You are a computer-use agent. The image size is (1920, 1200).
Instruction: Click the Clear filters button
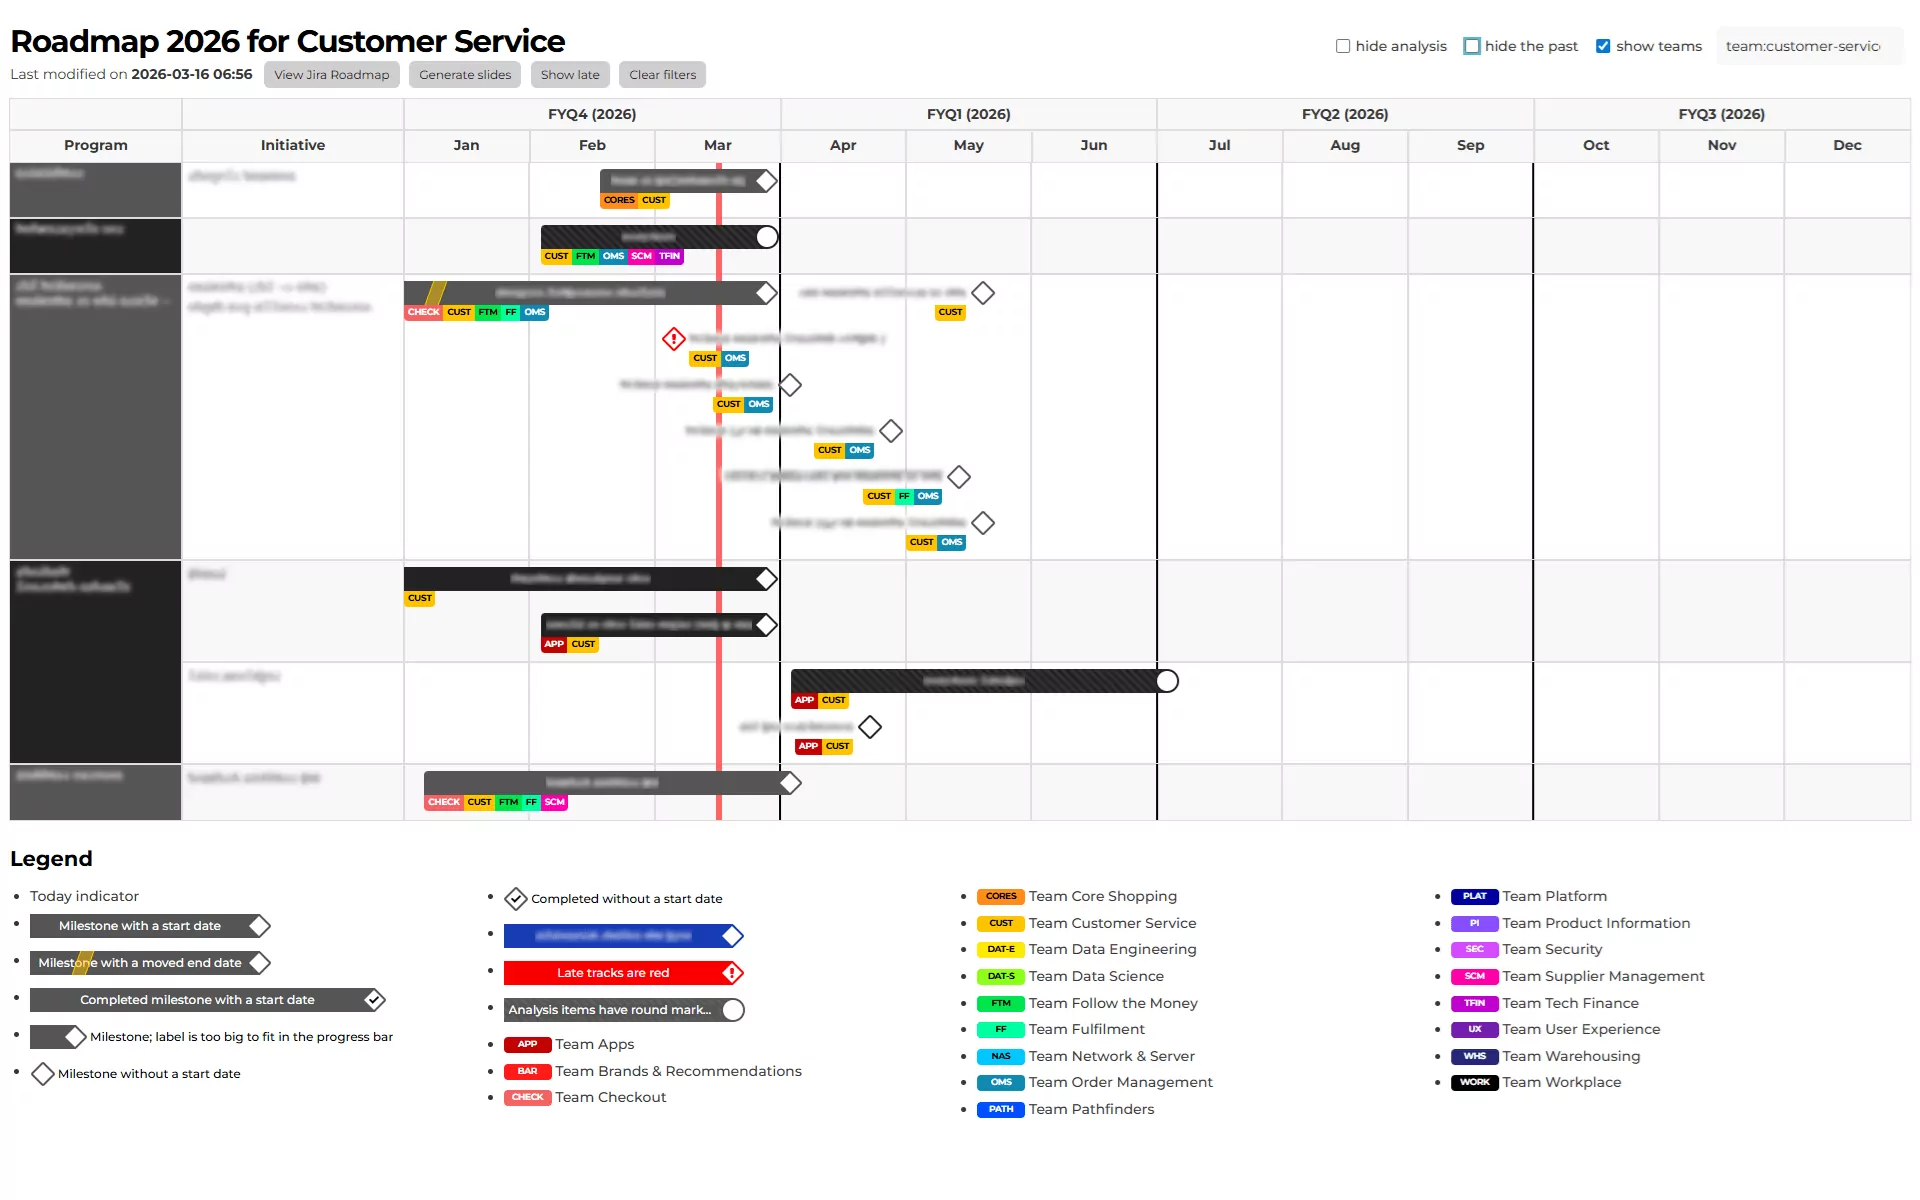(662, 75)
